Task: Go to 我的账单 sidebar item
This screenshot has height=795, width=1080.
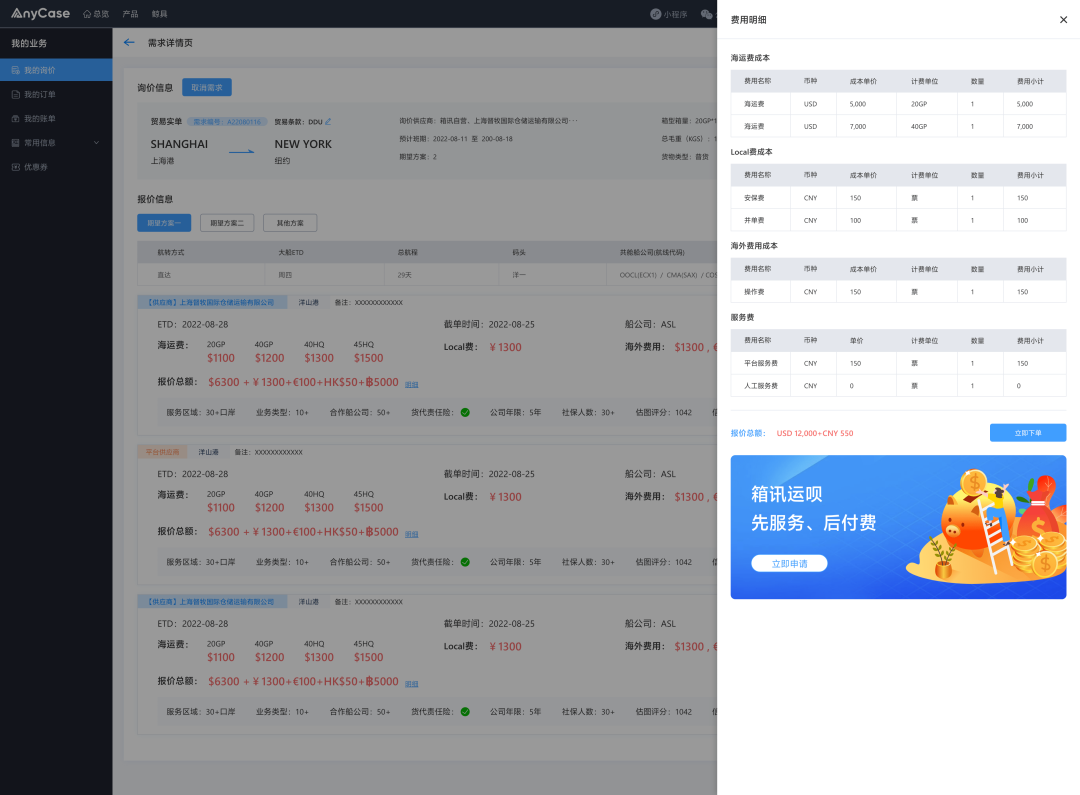Action: pyautogui.click(x=56, y=118)
